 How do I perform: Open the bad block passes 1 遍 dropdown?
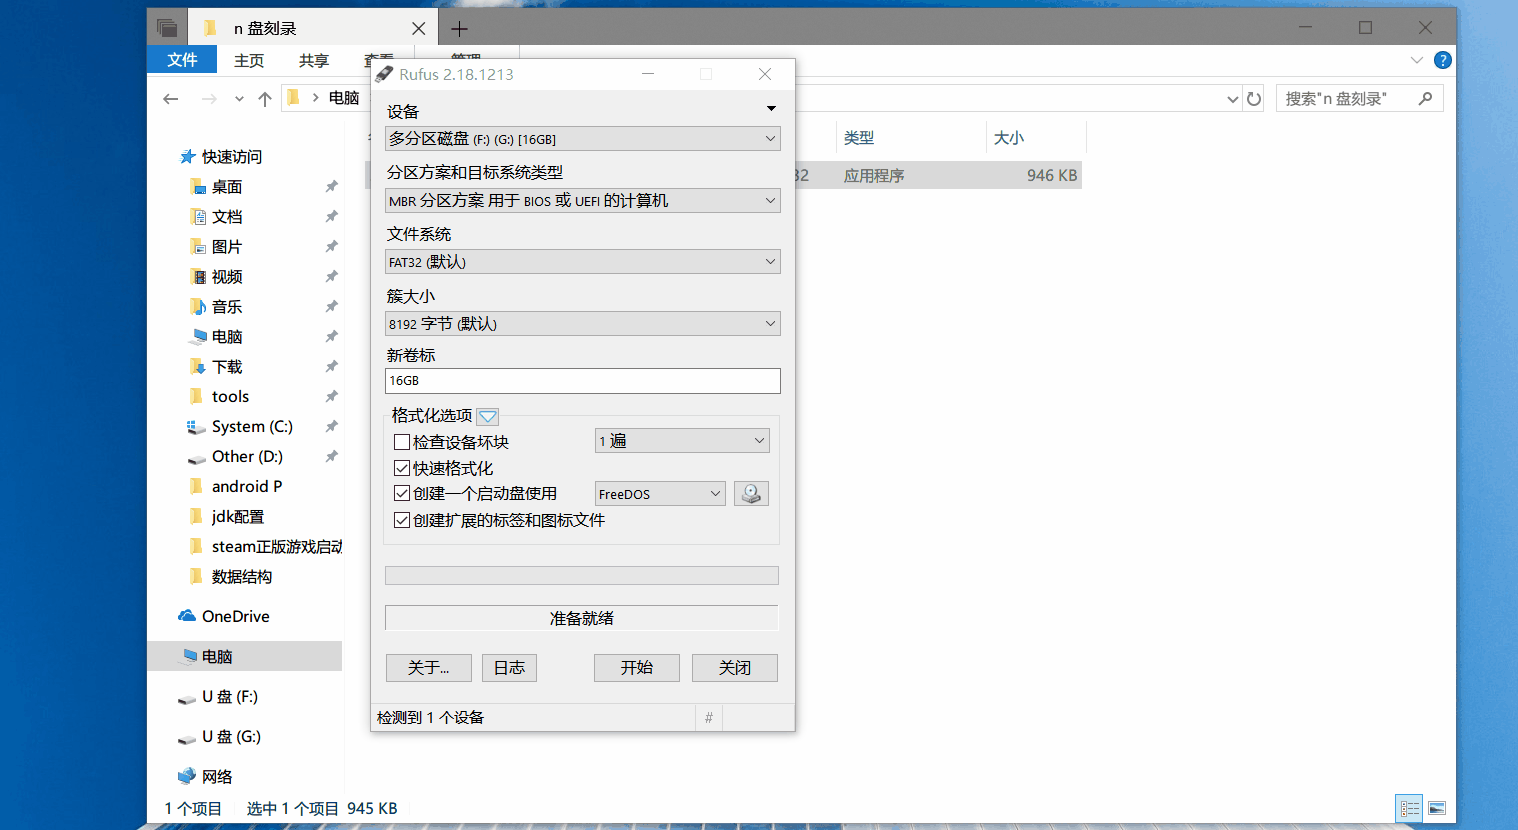(x=682, y=441)
